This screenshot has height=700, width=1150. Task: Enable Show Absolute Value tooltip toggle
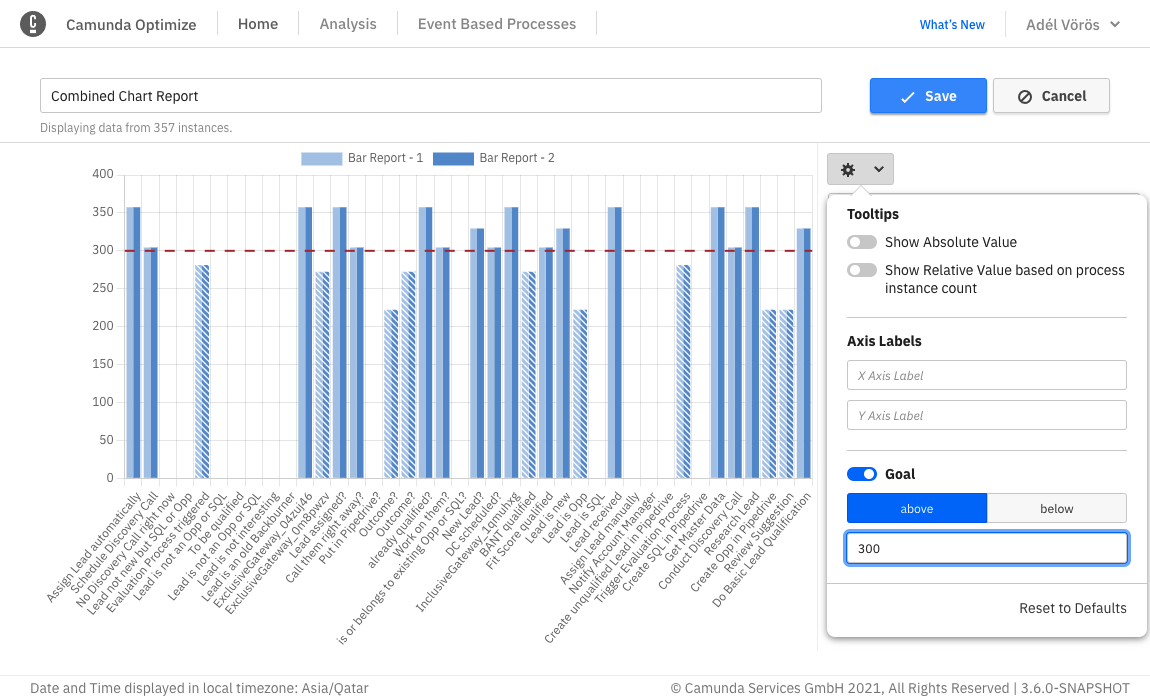[x=861, y=242]
